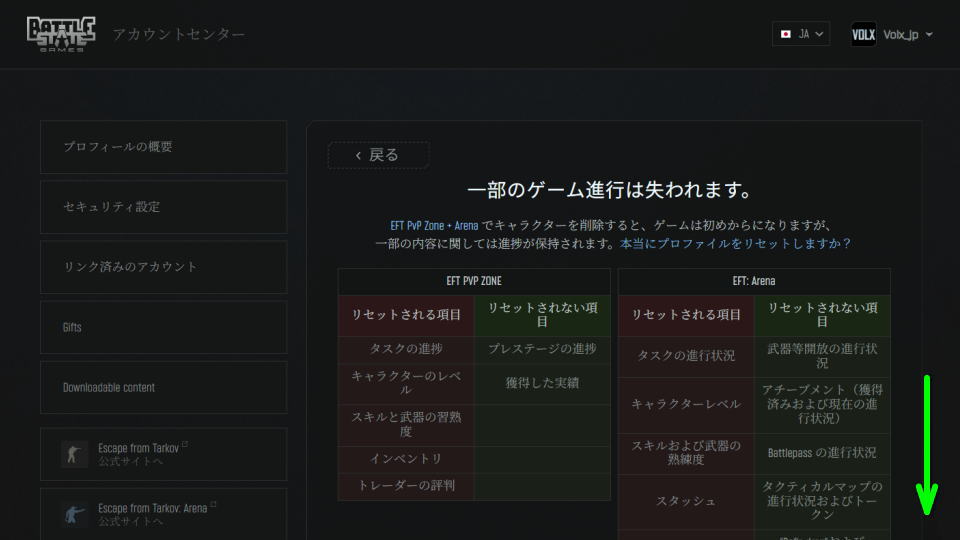The width and height of the screenshot is (960, 540).
Task: Click the 本当にプロファイルをリセットしますか？ text
Action: pos(735,244)
